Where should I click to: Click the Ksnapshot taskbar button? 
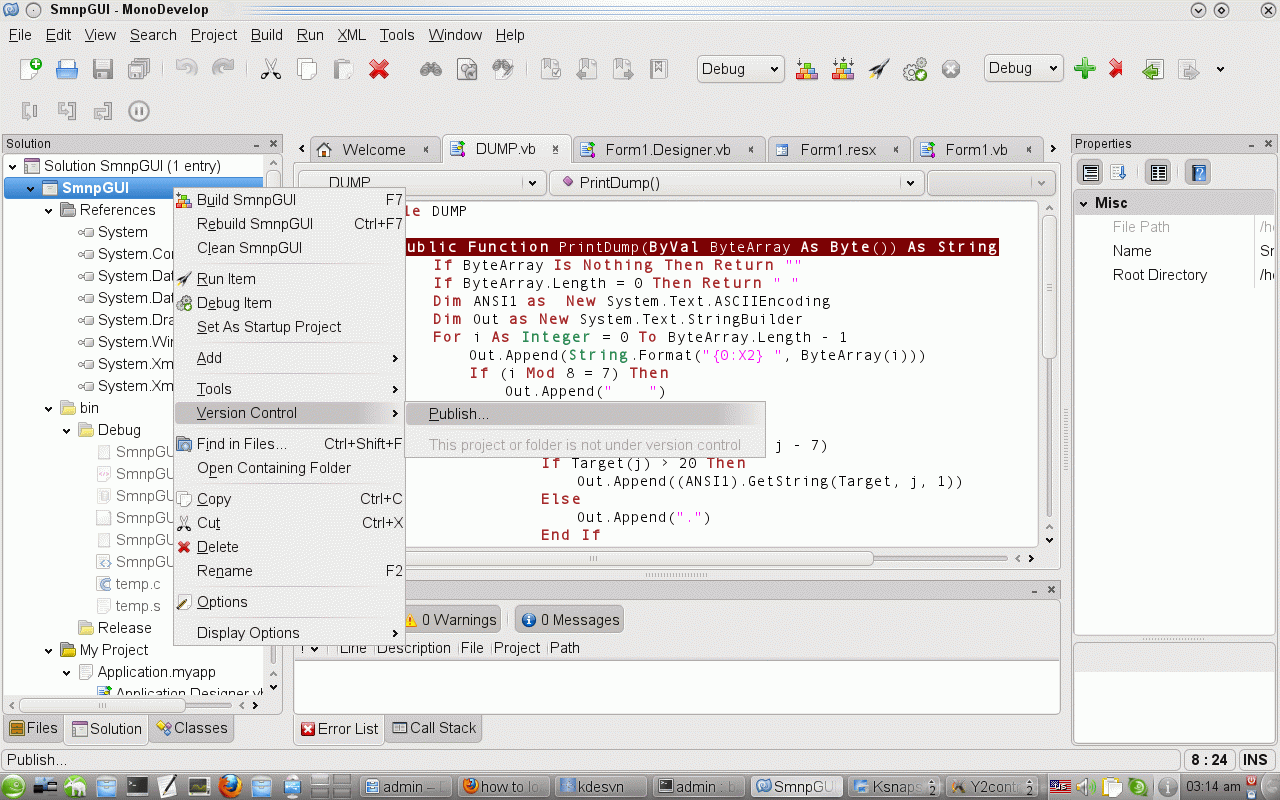(x=892, y=787)
